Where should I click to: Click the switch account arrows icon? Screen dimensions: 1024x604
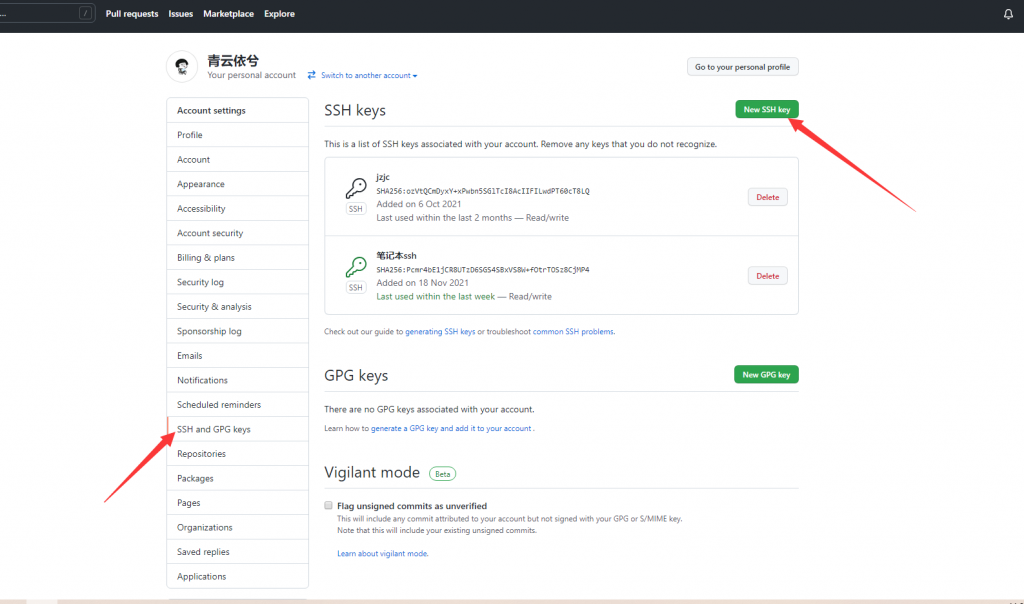tap(312, 75)
